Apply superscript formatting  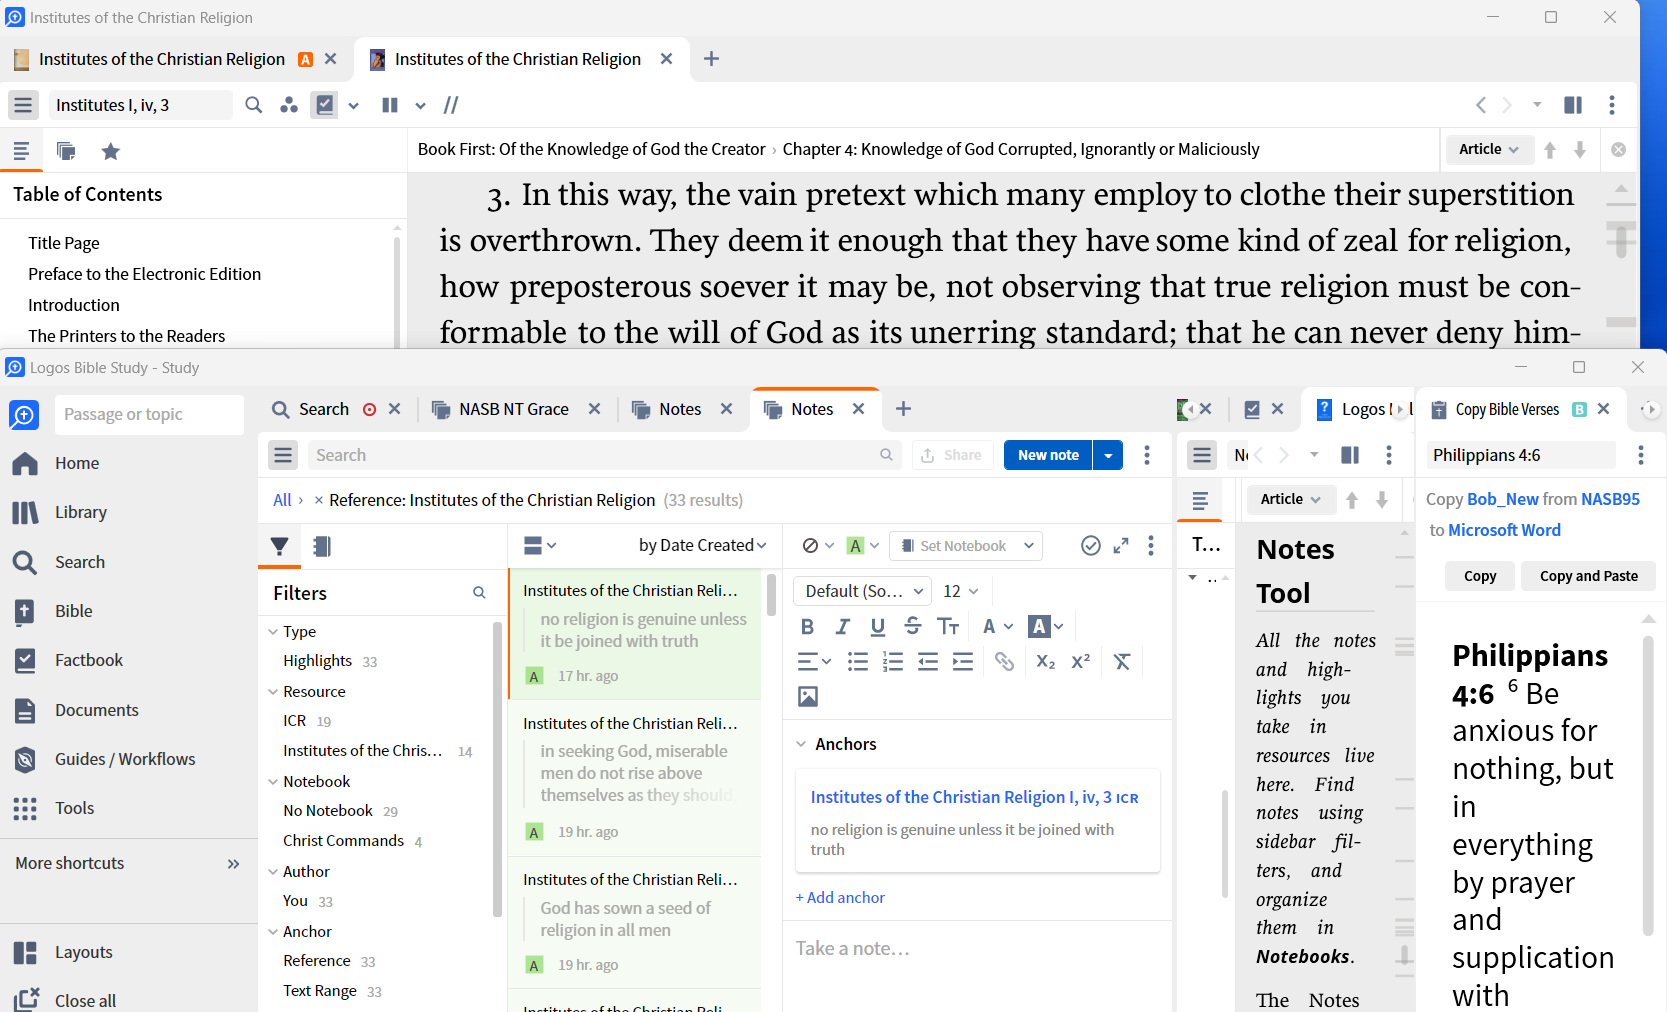1080,661
